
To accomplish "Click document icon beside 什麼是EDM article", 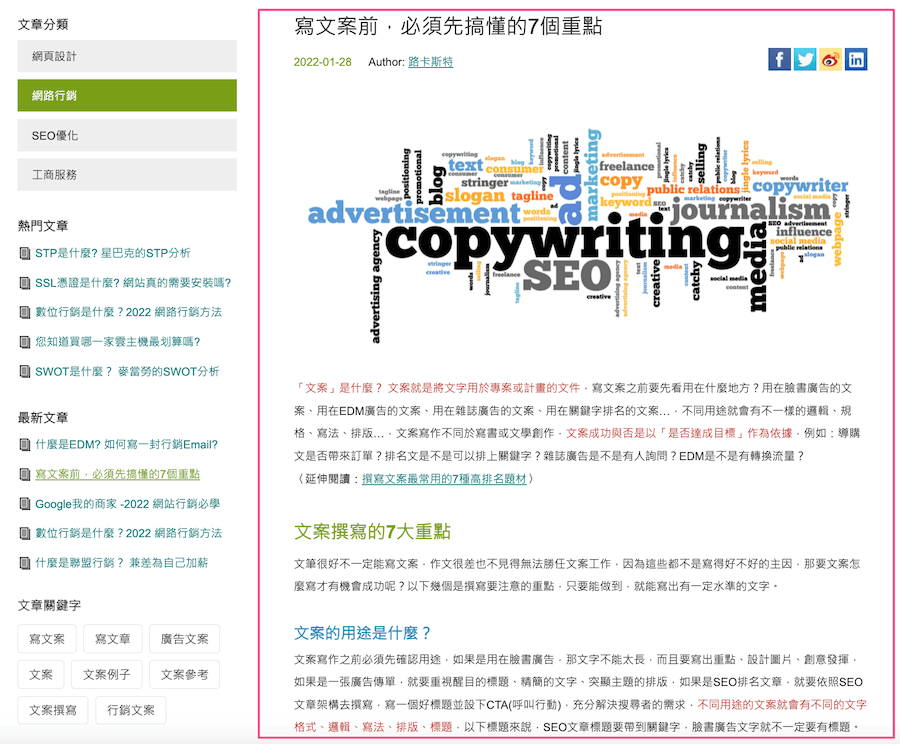I will (25, 444).
